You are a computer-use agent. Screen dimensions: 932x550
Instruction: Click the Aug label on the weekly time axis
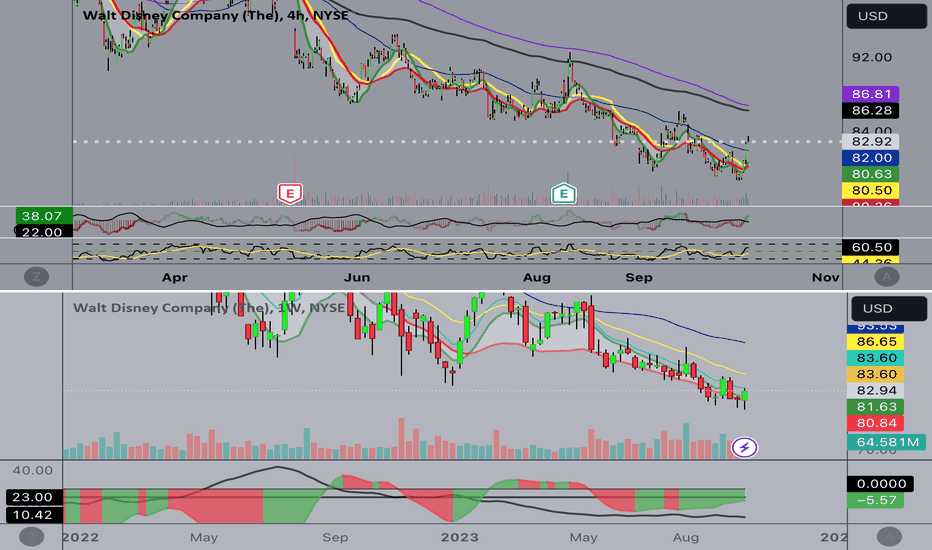pos(686,538)
